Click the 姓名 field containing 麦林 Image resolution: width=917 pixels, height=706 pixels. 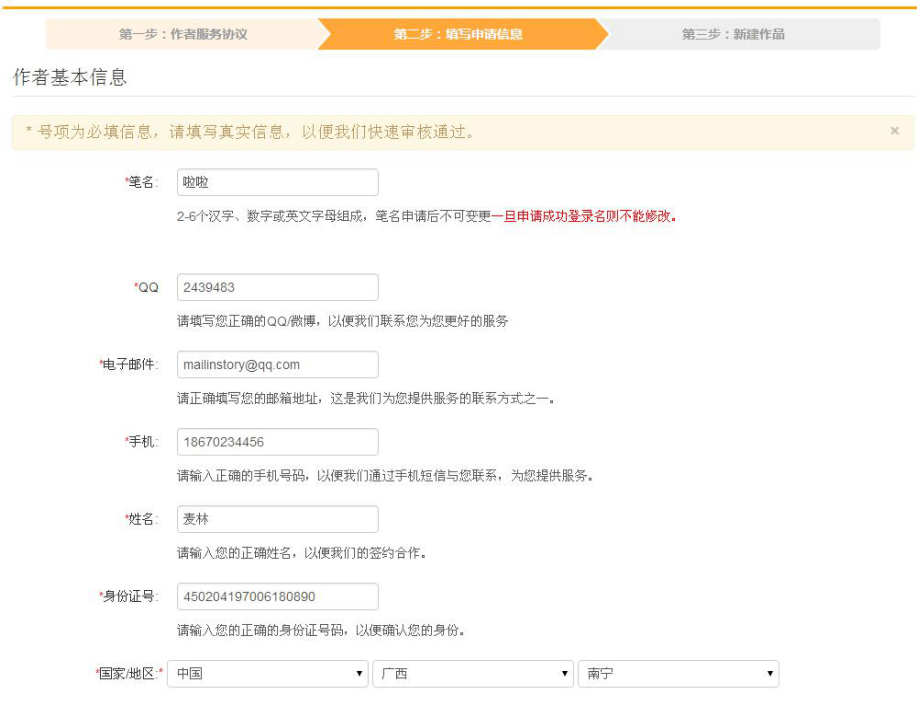(277, 519)
